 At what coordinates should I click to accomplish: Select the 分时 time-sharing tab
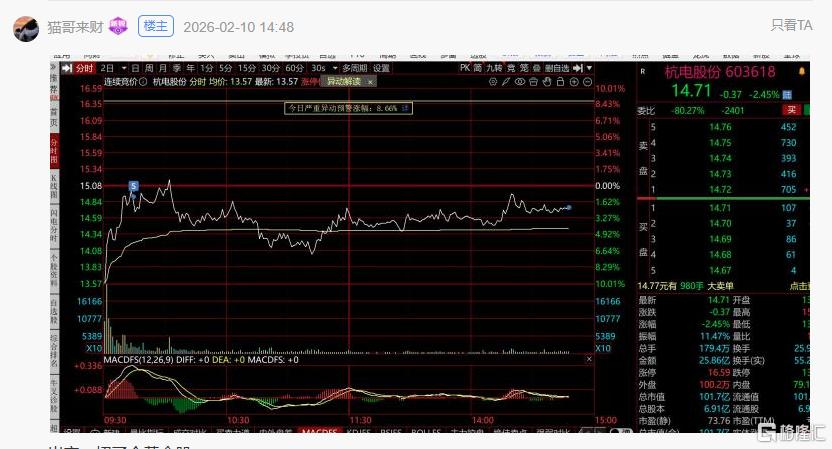point(84,68)
